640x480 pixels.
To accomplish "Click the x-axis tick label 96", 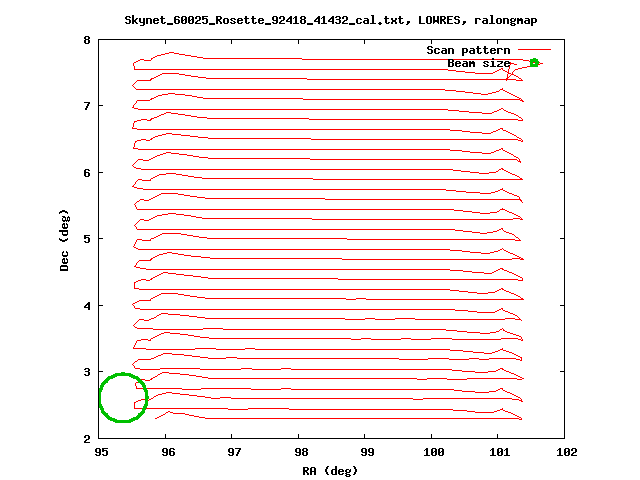I will pos(168,452).
